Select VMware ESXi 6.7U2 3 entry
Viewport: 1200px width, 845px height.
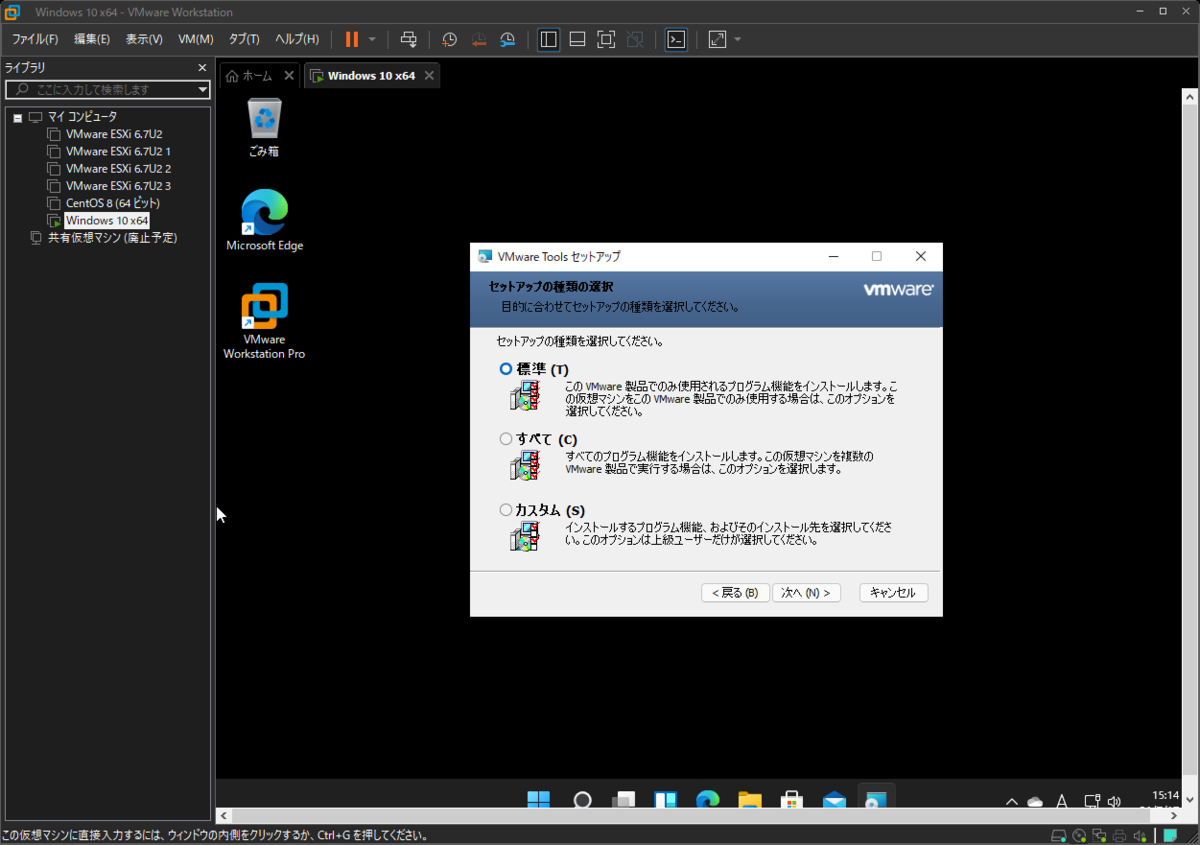click(118, 186)
